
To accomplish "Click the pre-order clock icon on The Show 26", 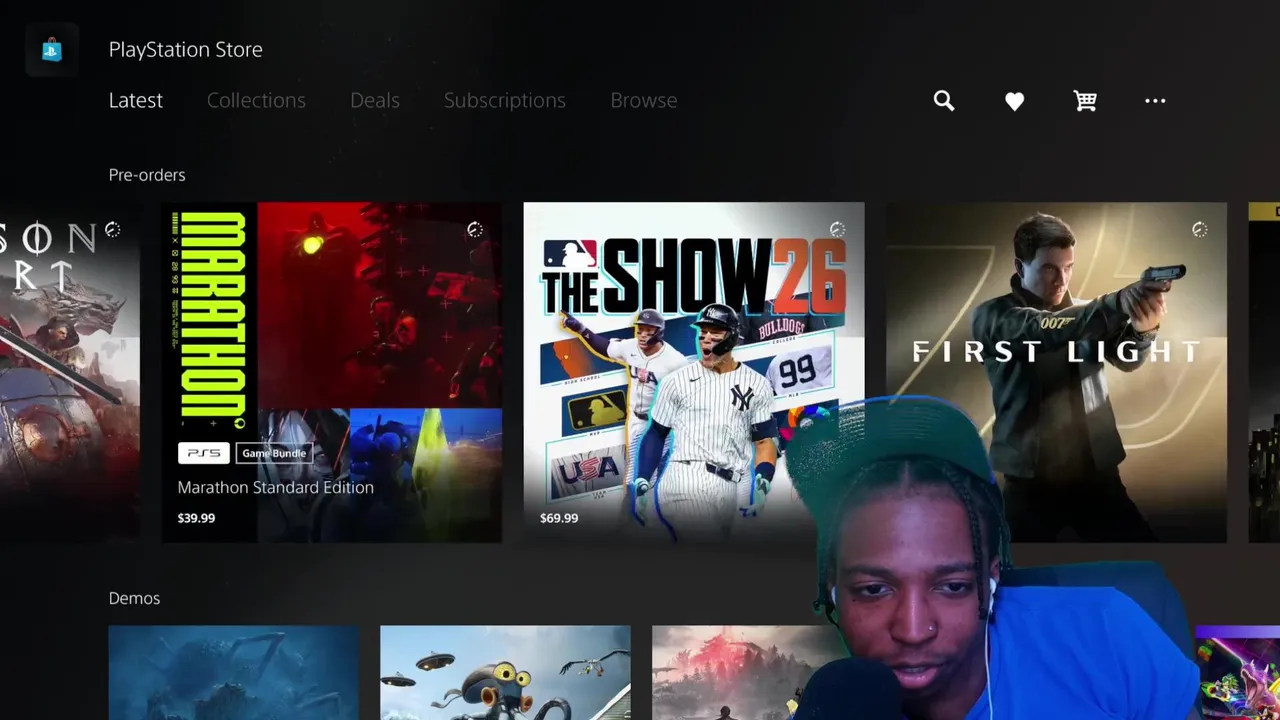I will tap(837, 230).
